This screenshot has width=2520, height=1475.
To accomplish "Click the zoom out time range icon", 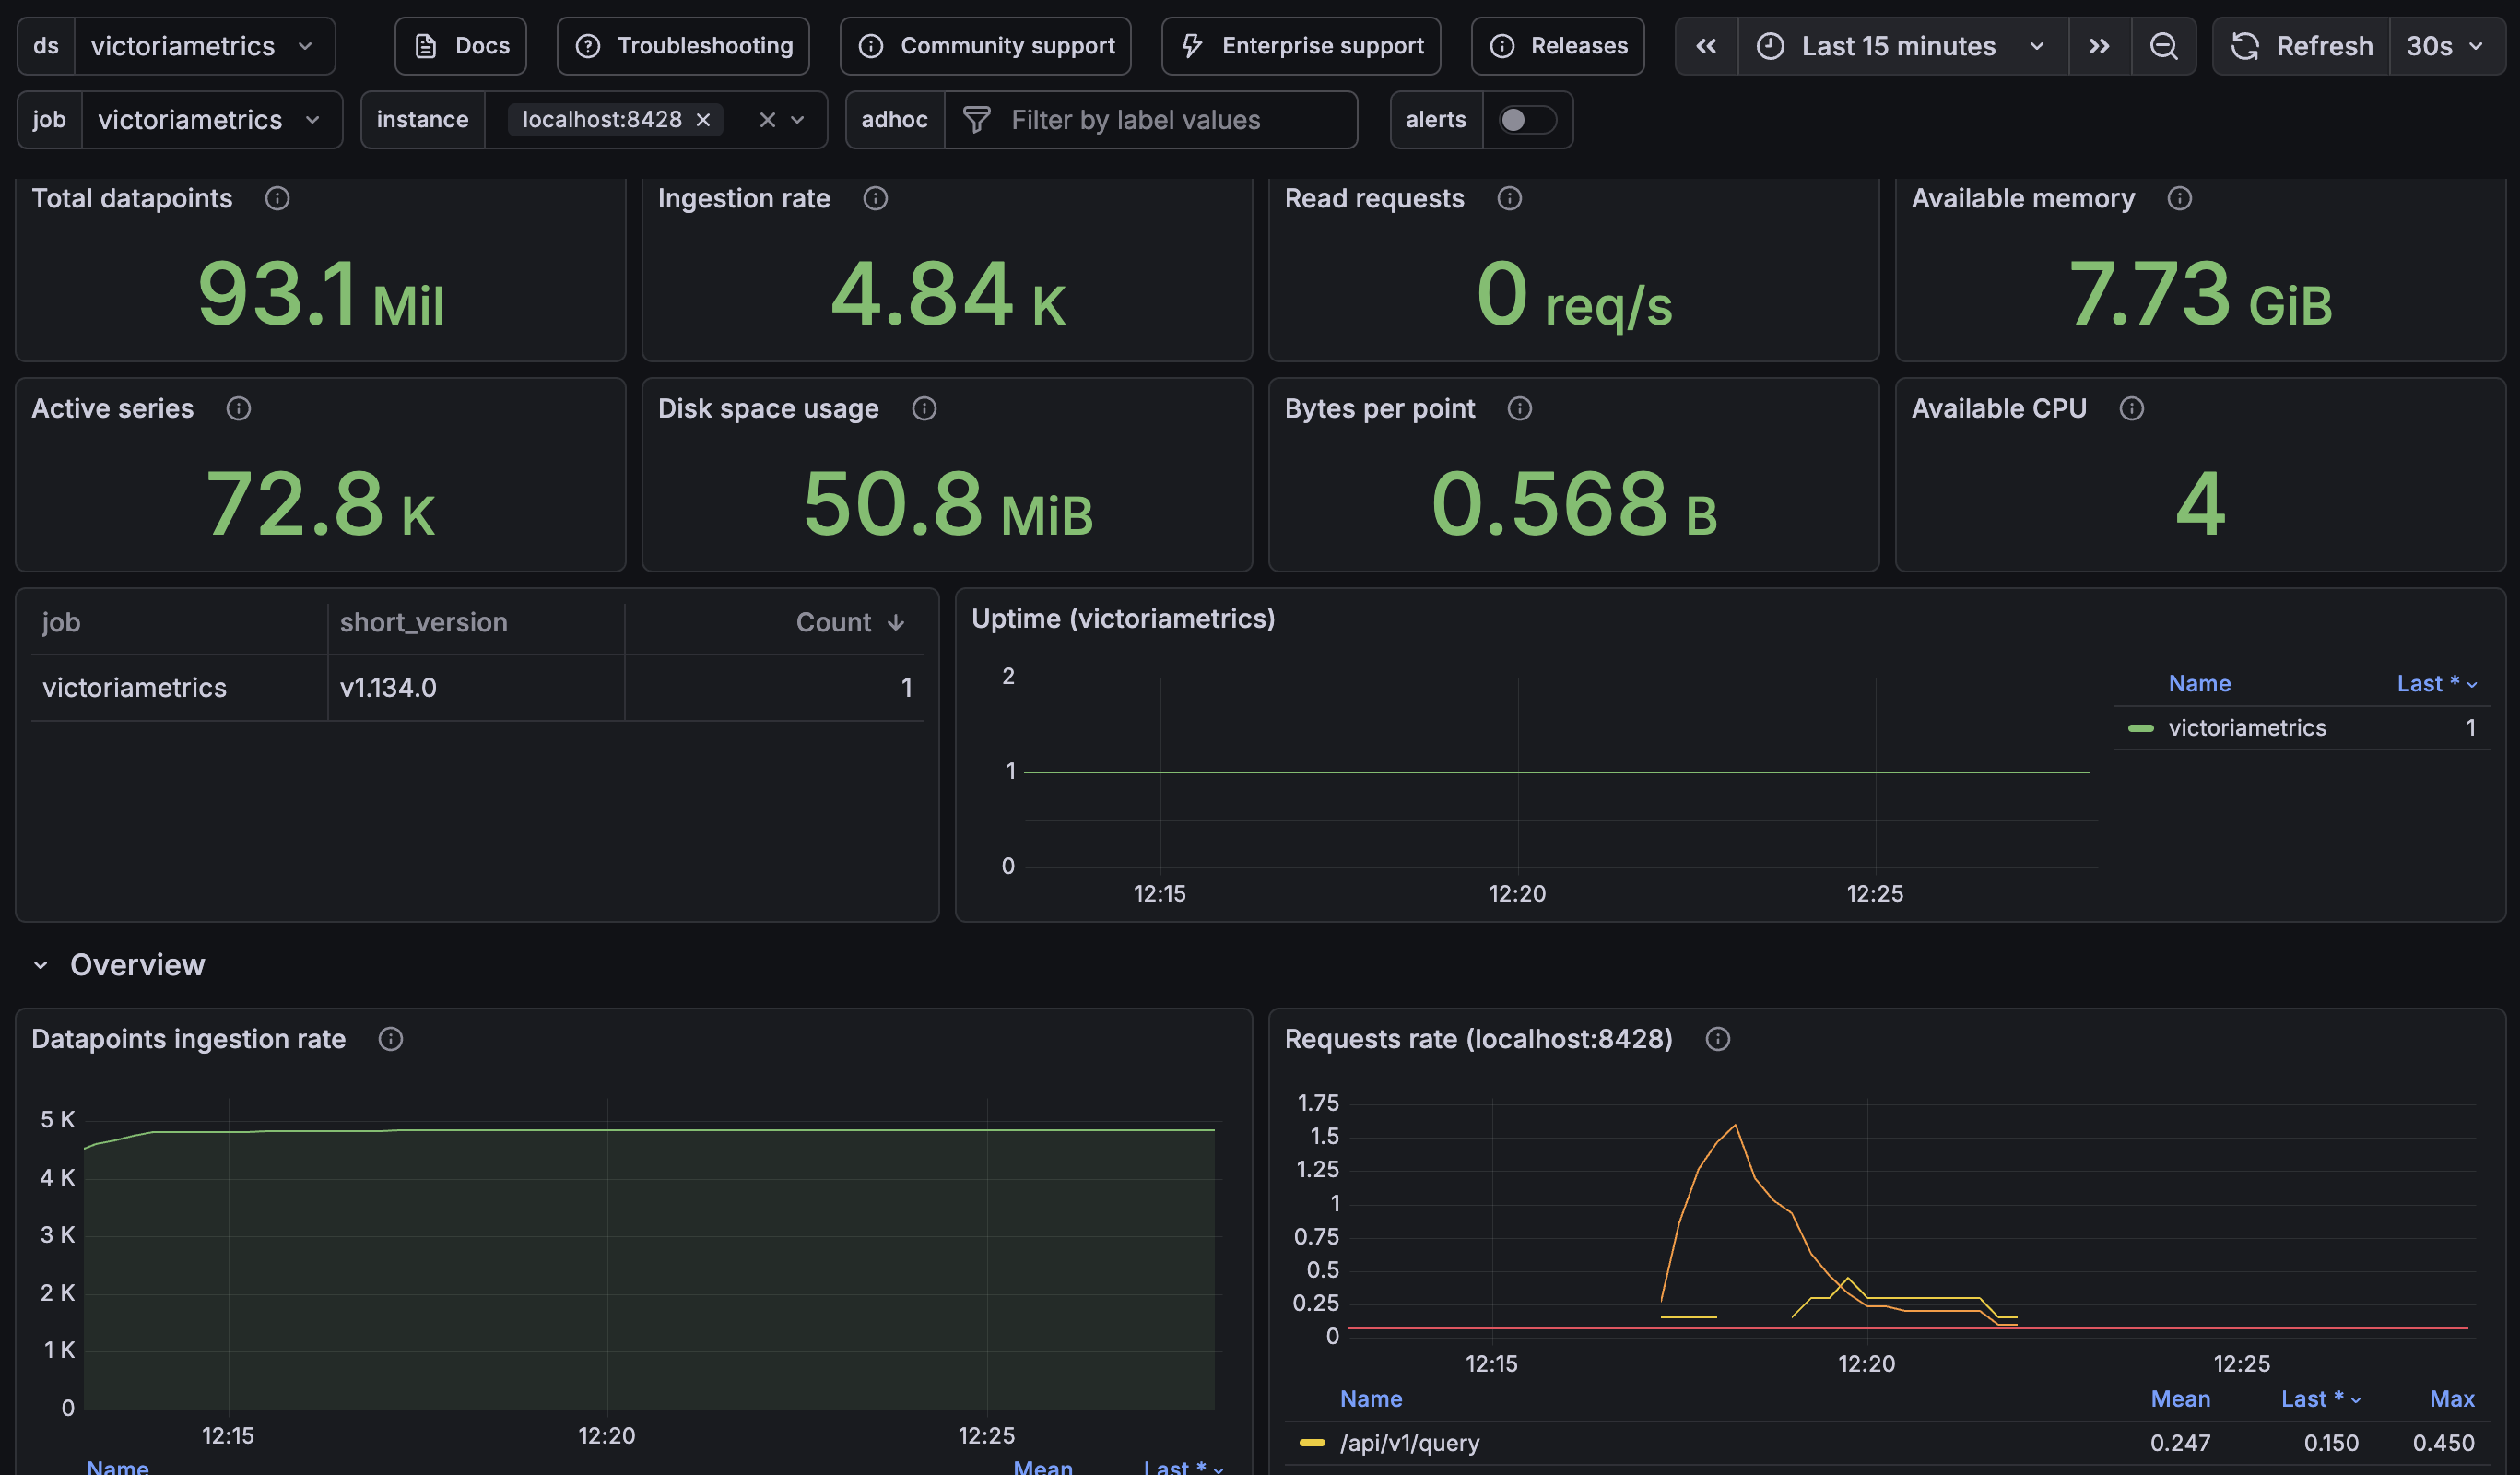I will [2163, 46].
